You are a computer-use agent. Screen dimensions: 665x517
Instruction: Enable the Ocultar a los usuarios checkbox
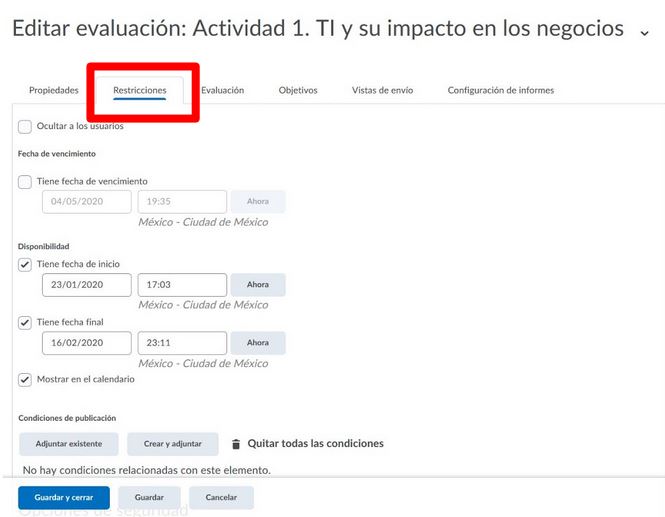click(x=25, y=126)
